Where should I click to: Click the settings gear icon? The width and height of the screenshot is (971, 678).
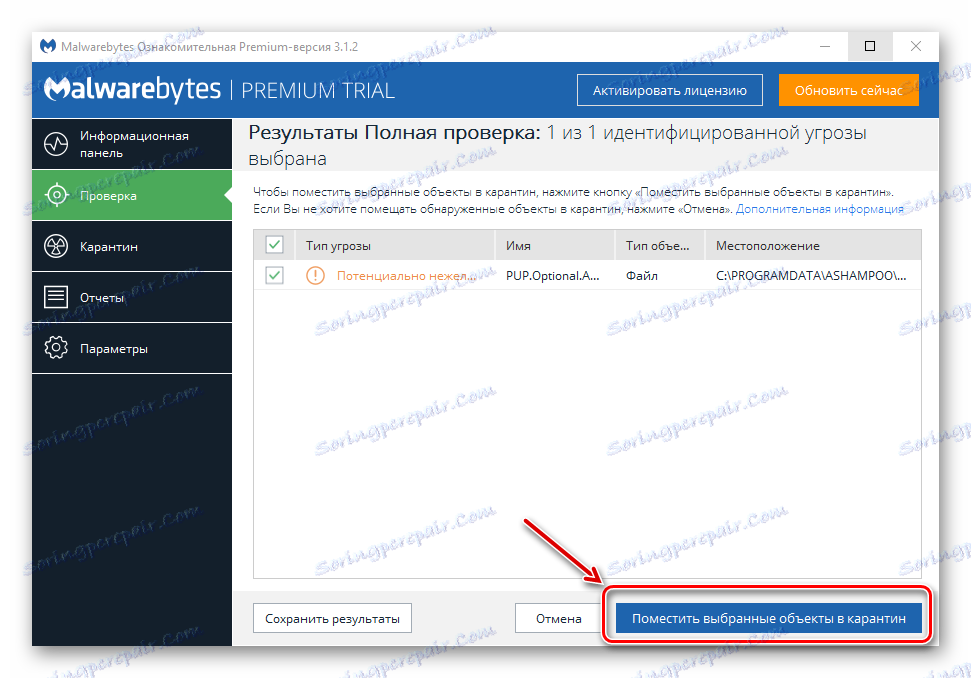coord(56,348)
